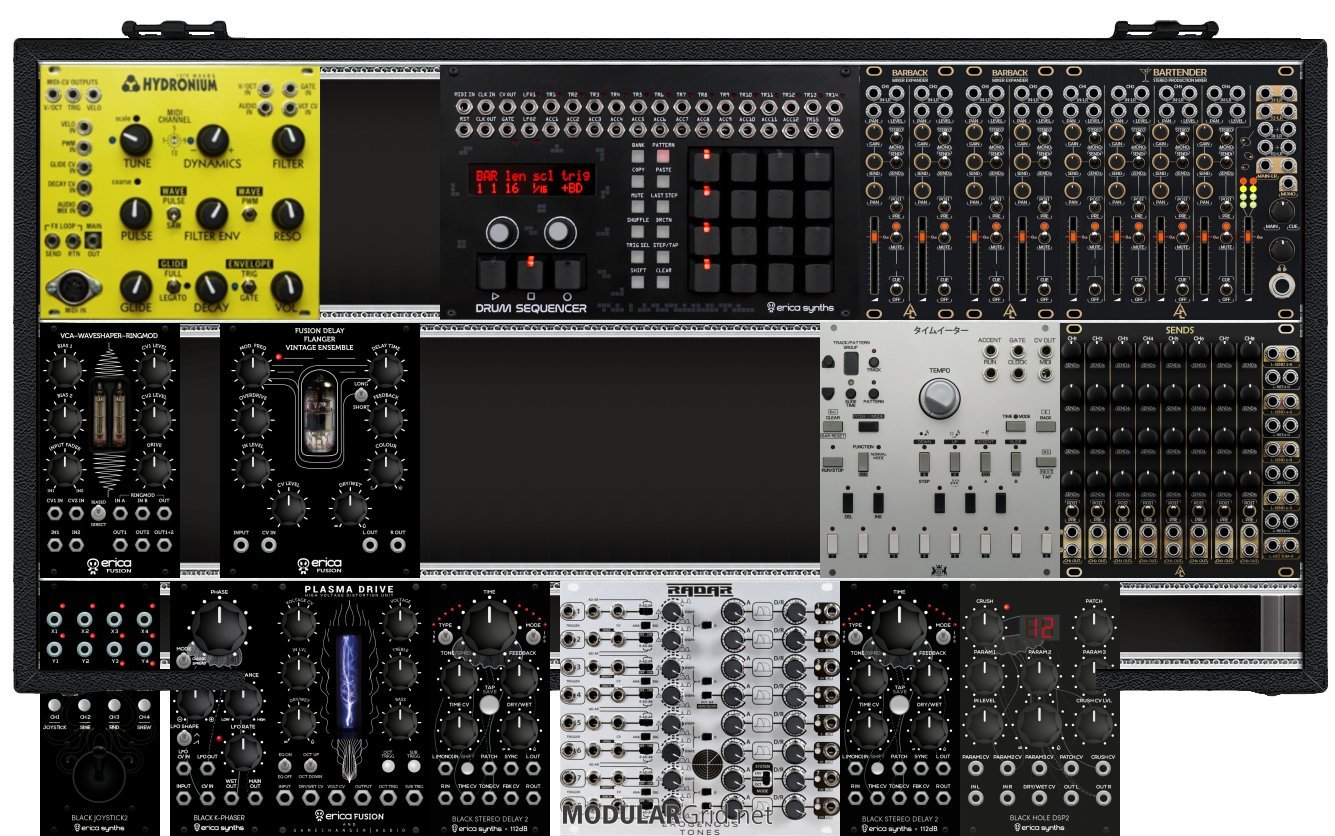Flip the BIASED/DIRECT switch on VCA-Waveshaper-Ringmod
Image resolution: width=1335 pixels, height=836 pixels.
97,514
